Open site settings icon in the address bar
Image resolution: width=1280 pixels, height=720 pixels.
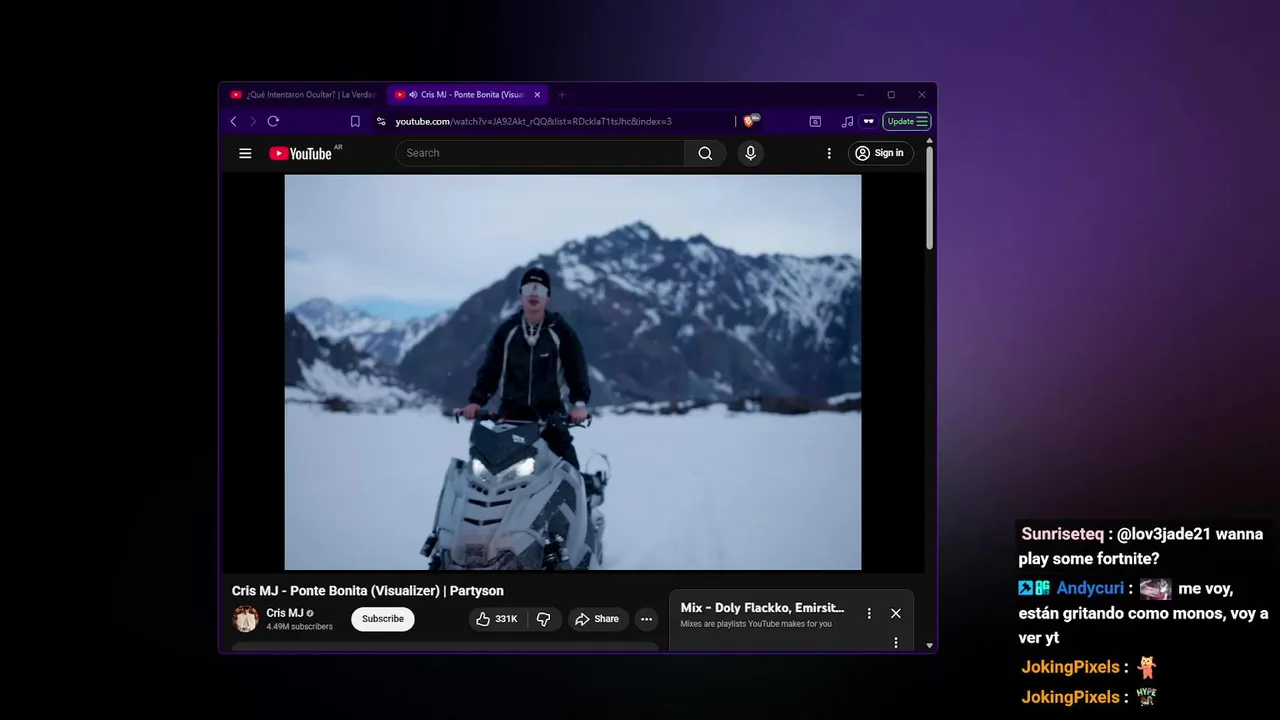pos(381,121)
